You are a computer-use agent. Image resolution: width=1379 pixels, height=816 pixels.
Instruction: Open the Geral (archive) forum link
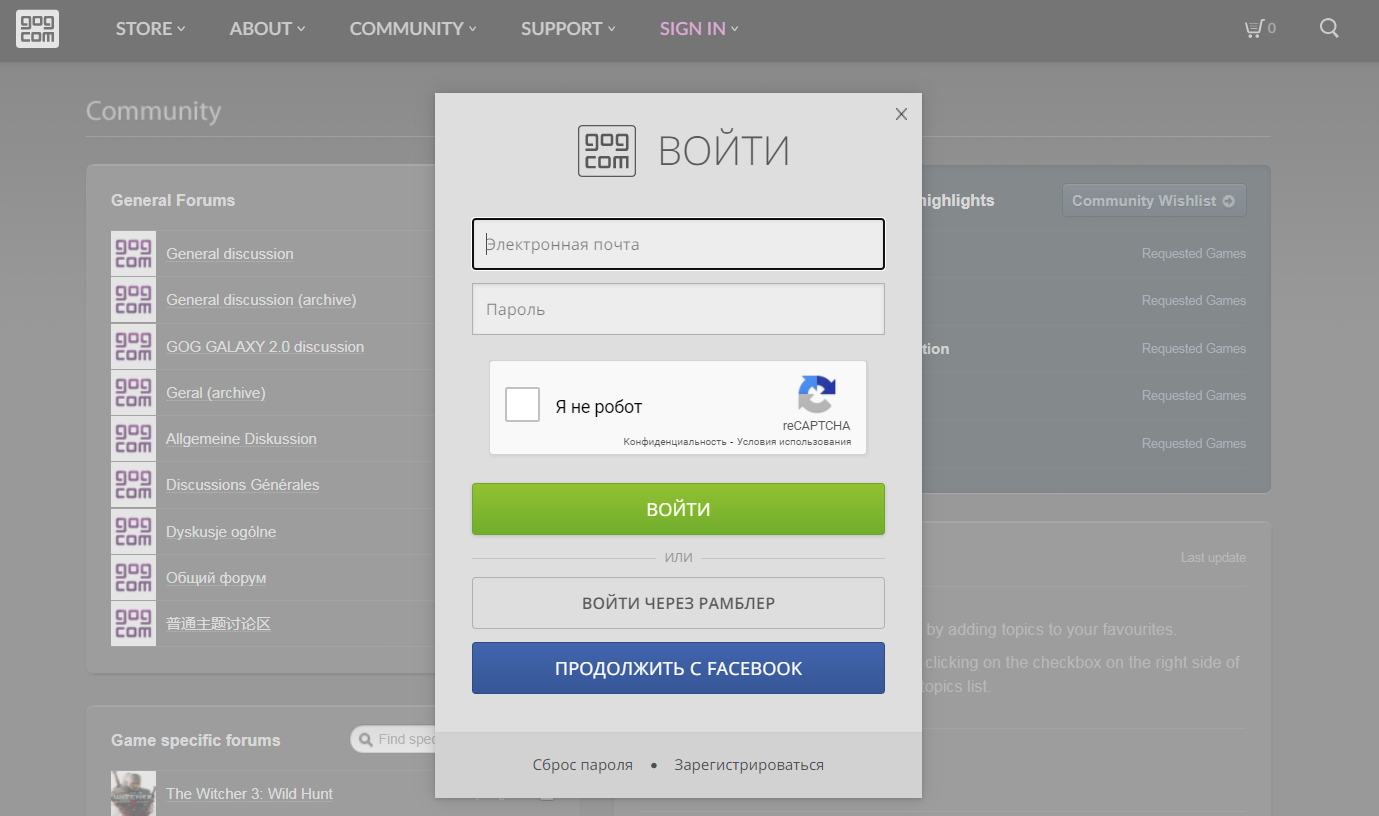[216, 393]
